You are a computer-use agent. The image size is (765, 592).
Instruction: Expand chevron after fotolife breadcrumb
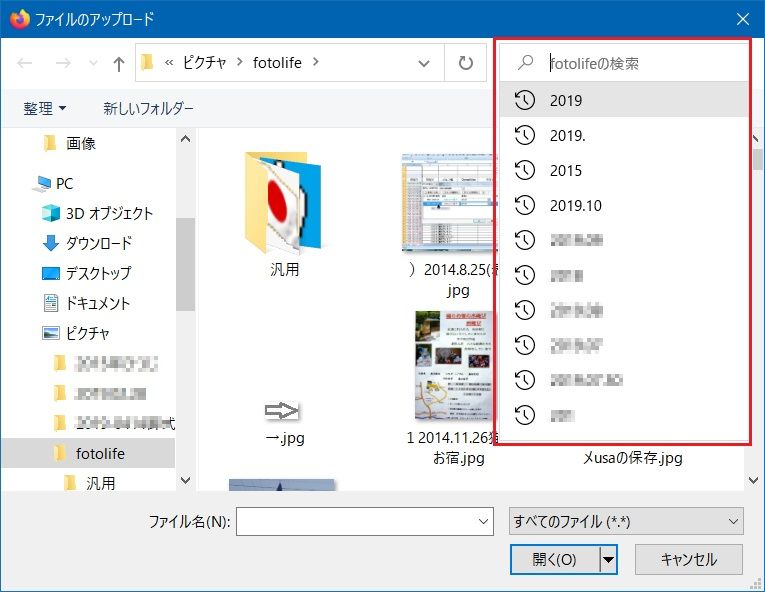point(315,62)
